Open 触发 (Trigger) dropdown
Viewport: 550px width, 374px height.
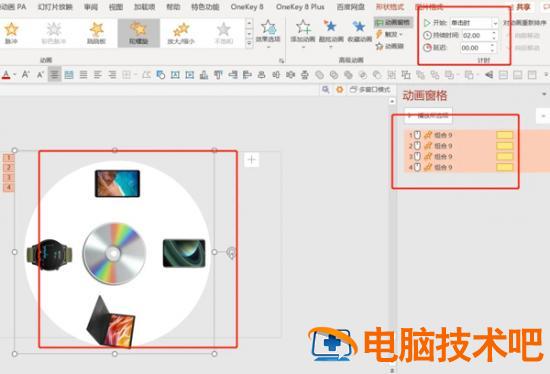pos(389,34)
